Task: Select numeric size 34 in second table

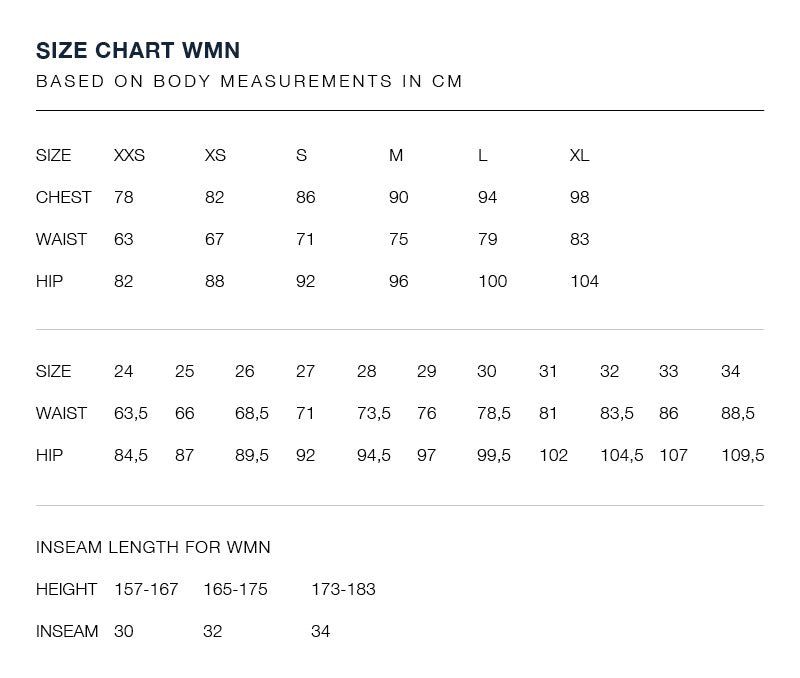Action: click(730, 371)
